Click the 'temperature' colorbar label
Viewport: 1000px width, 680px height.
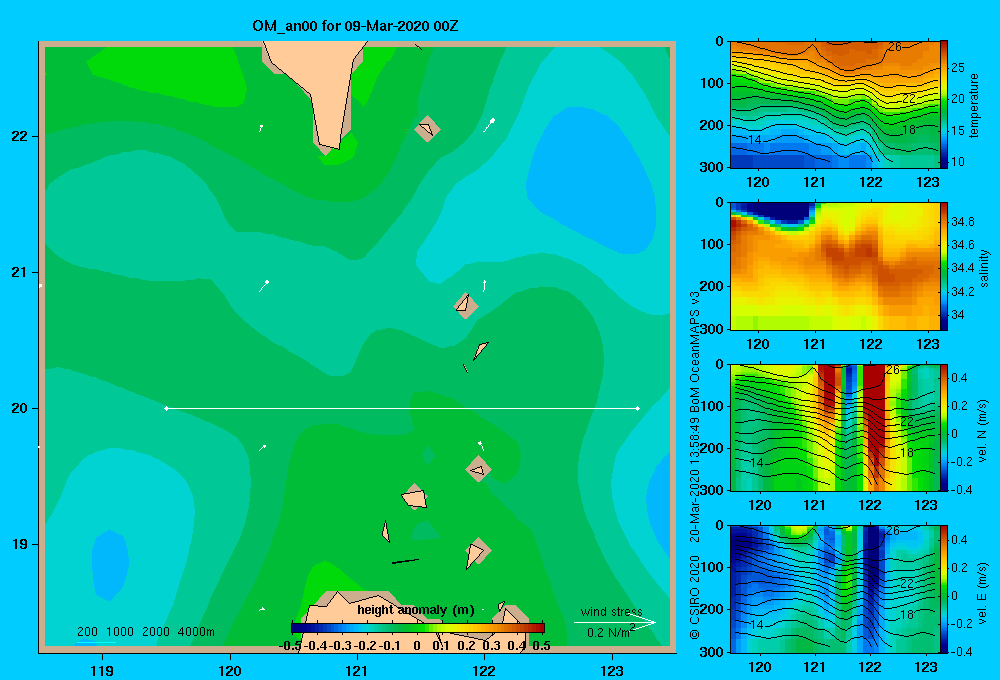point(974,105)
